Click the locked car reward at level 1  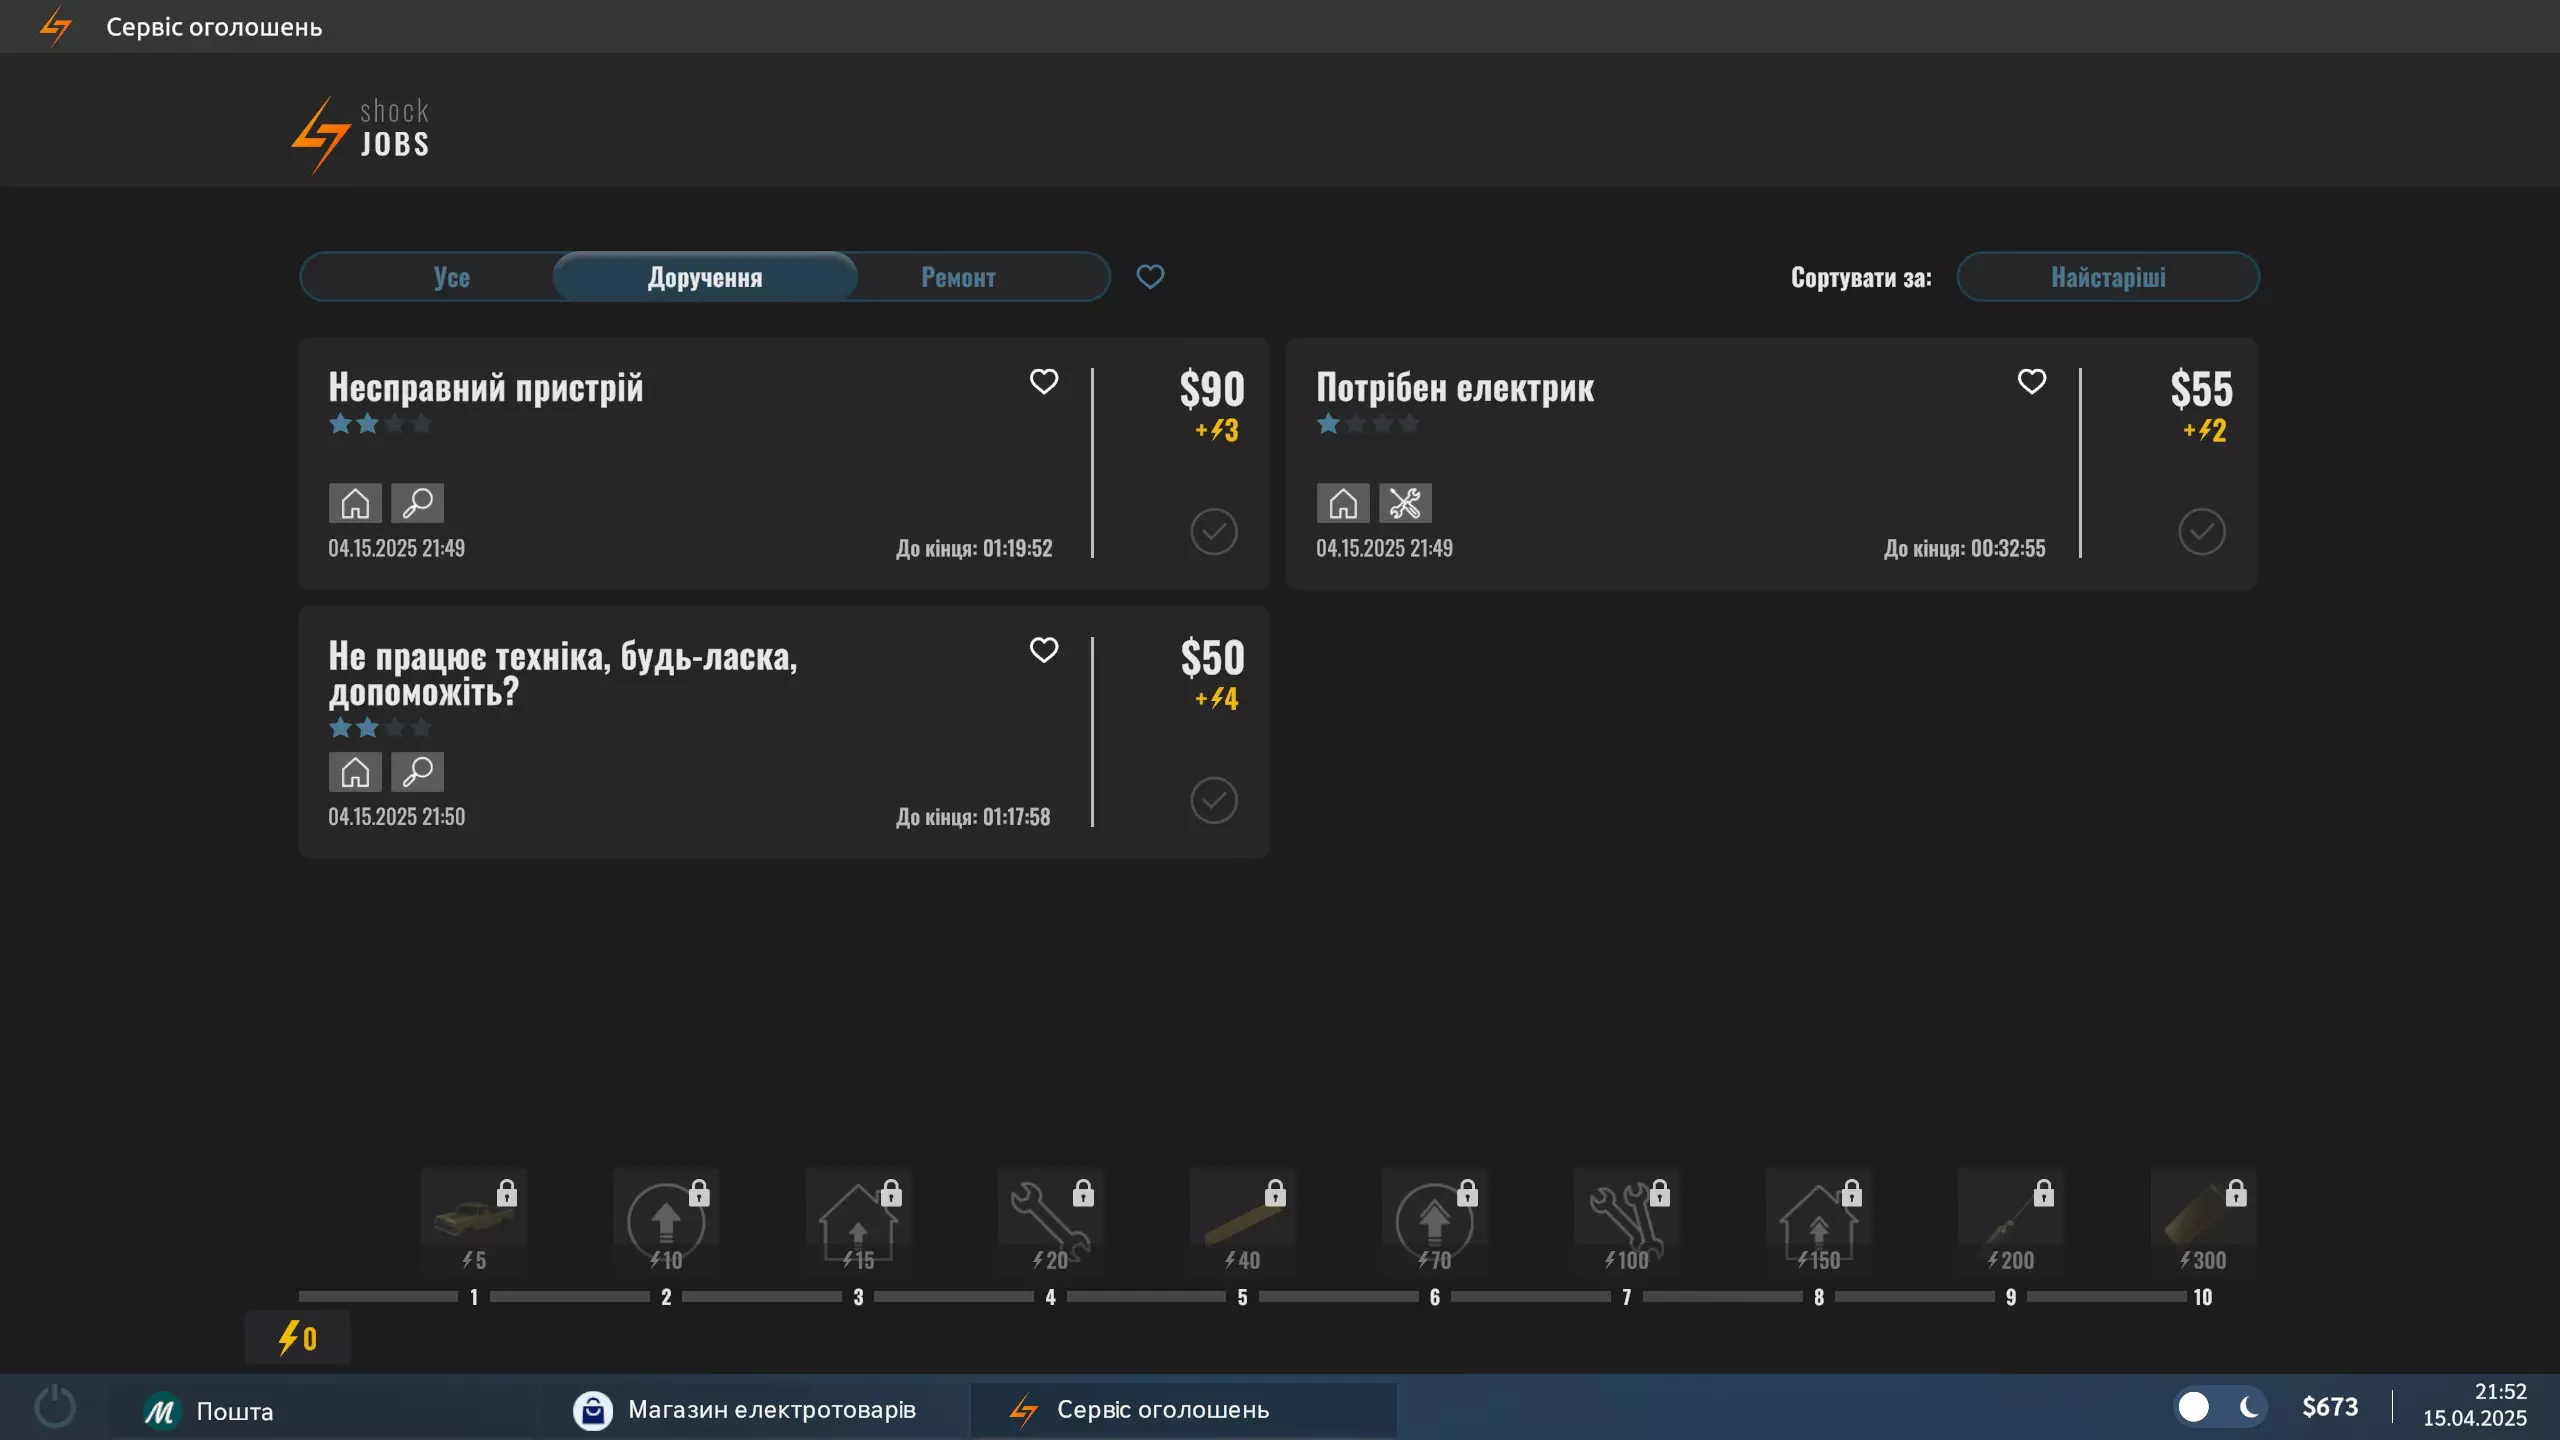(474, 1220)
